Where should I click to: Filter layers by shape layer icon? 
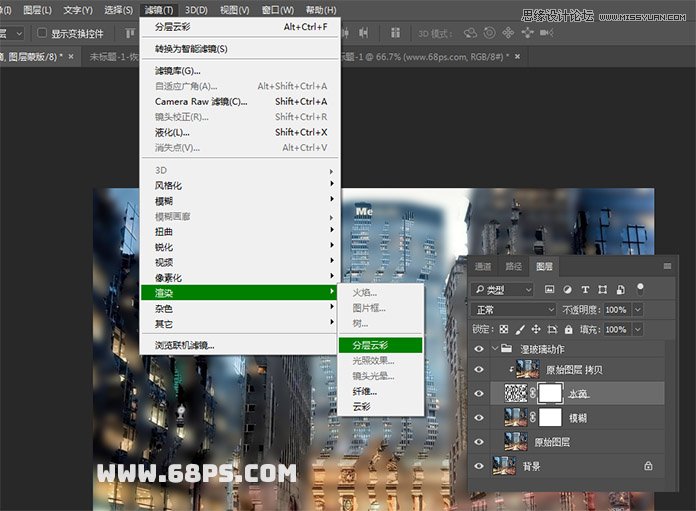602,289
